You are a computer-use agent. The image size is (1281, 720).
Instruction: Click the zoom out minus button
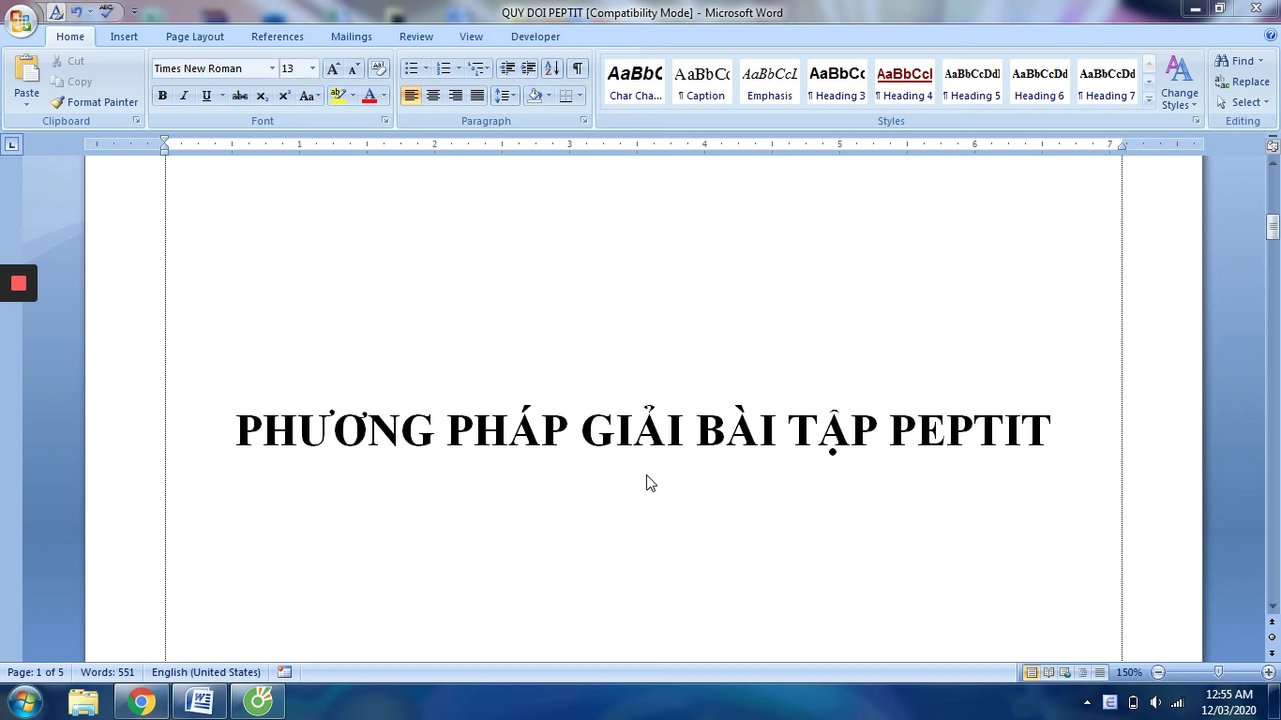coord(1158,673)
